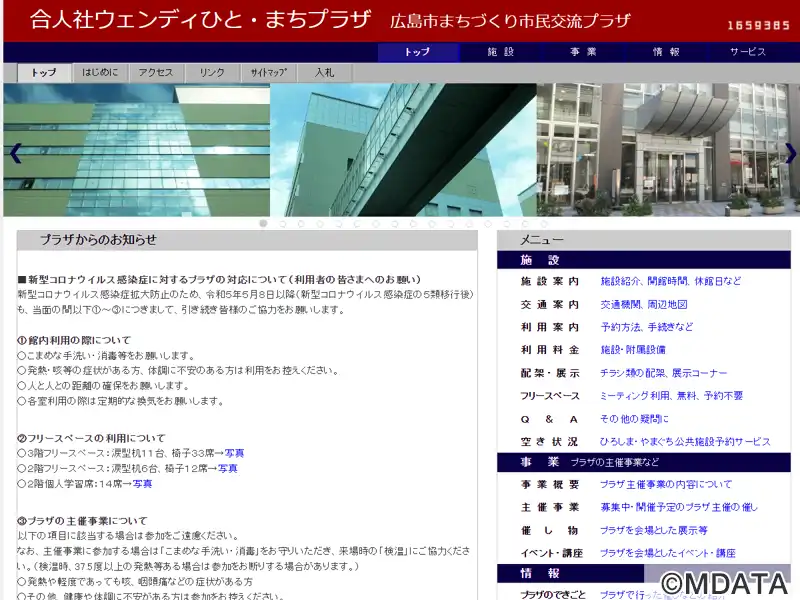800x600 pixels.
Task: Select the first carousel pagination dot
Action: pyautogui.click(x=263, y=223)
